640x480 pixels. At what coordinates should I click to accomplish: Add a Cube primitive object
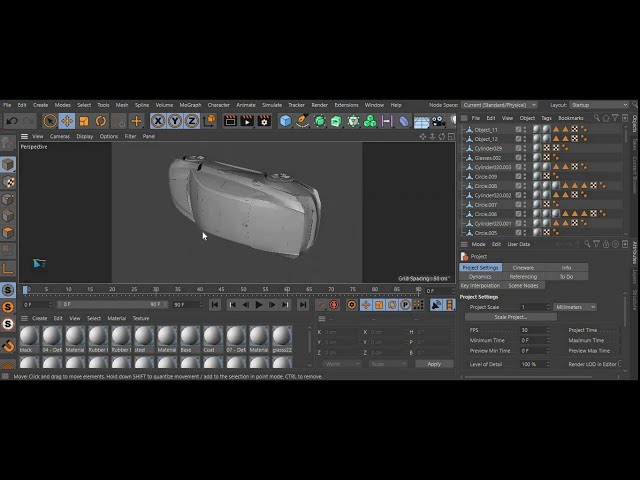click(x=286, y=121)
